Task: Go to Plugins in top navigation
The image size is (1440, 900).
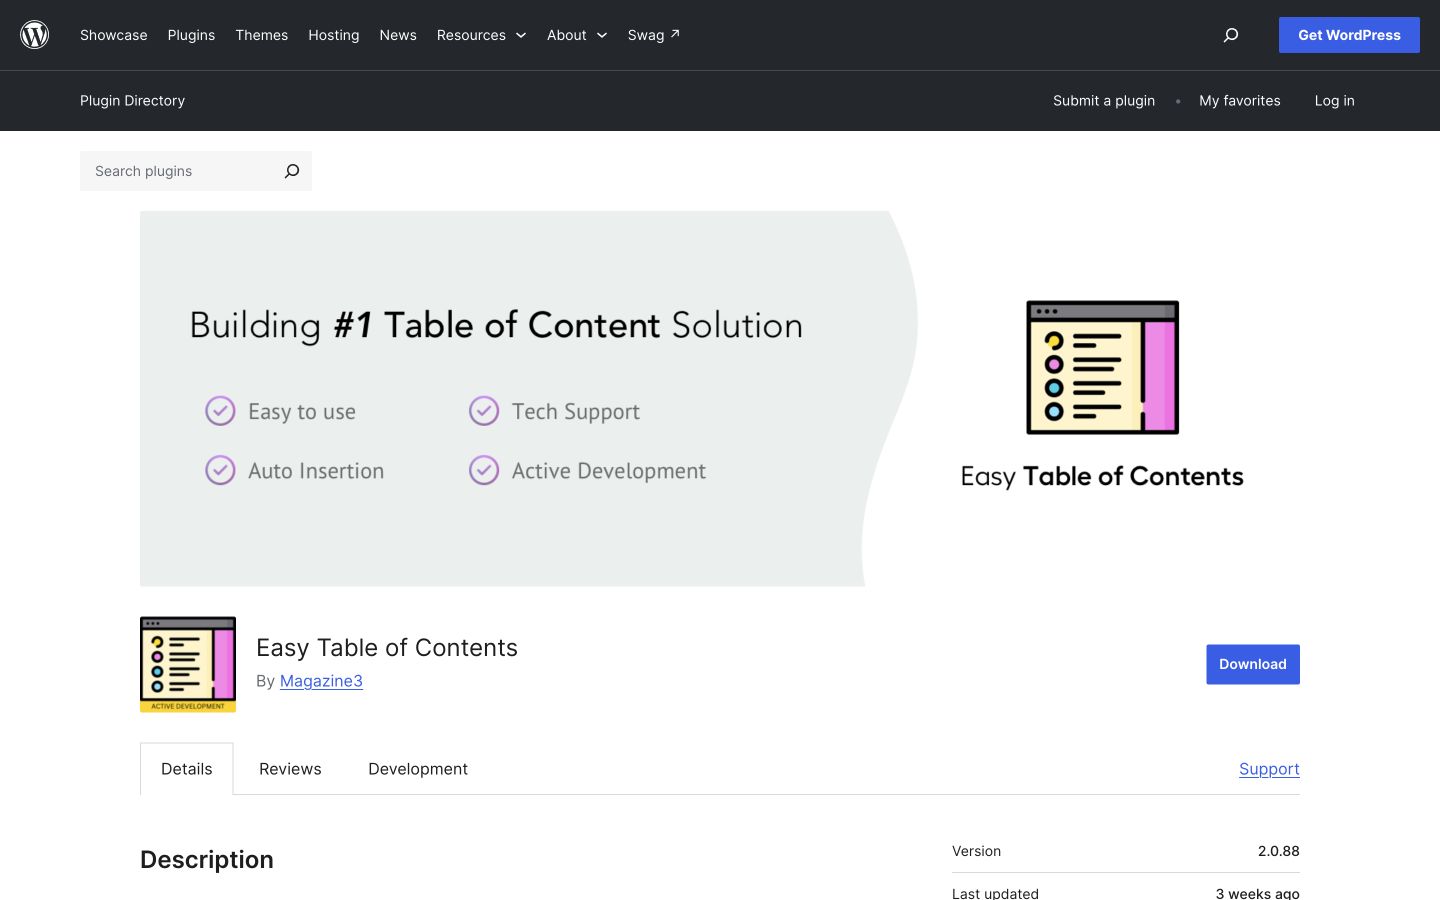Action: pos(191,35)
